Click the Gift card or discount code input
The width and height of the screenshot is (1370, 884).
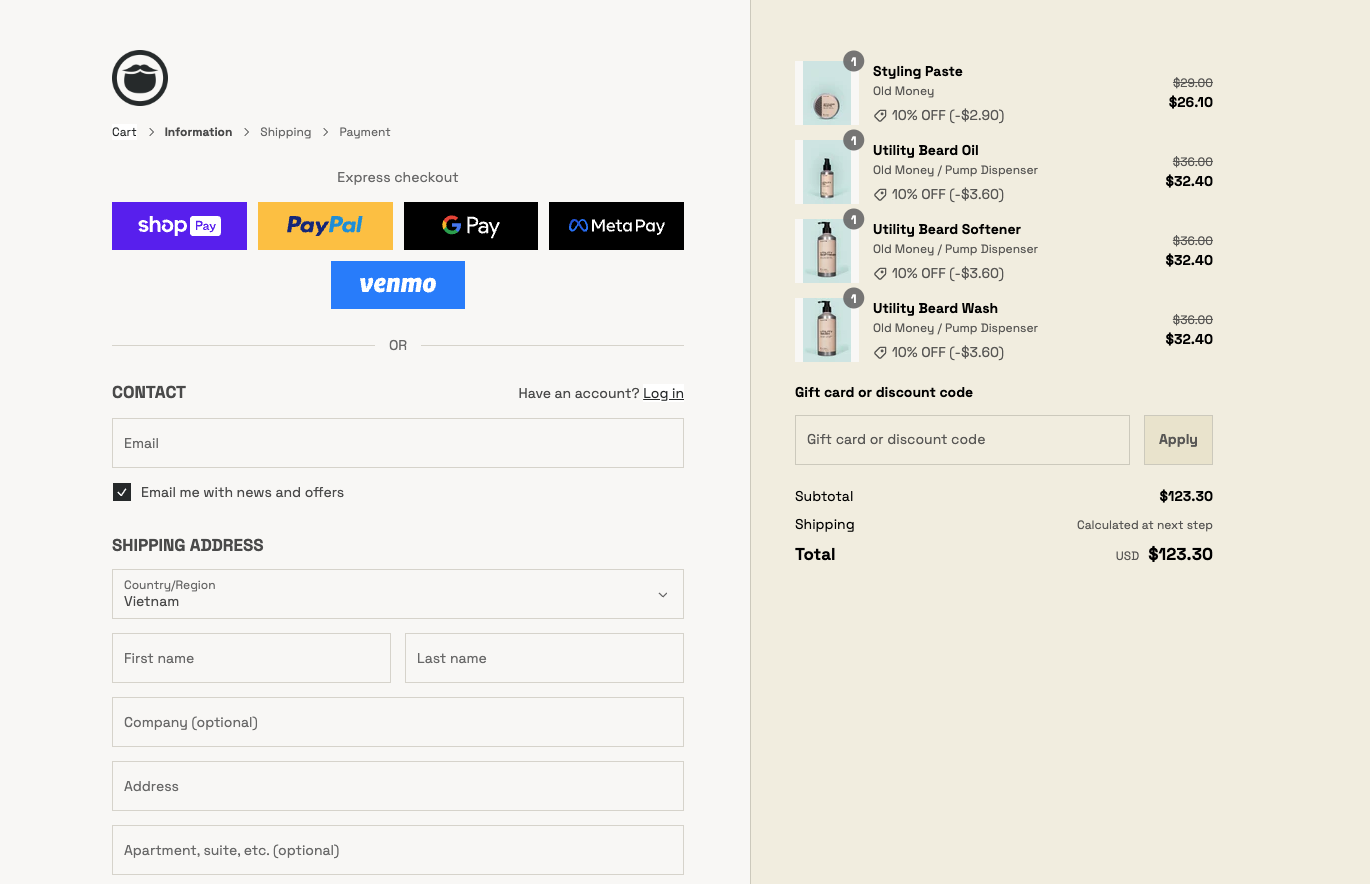962,440
